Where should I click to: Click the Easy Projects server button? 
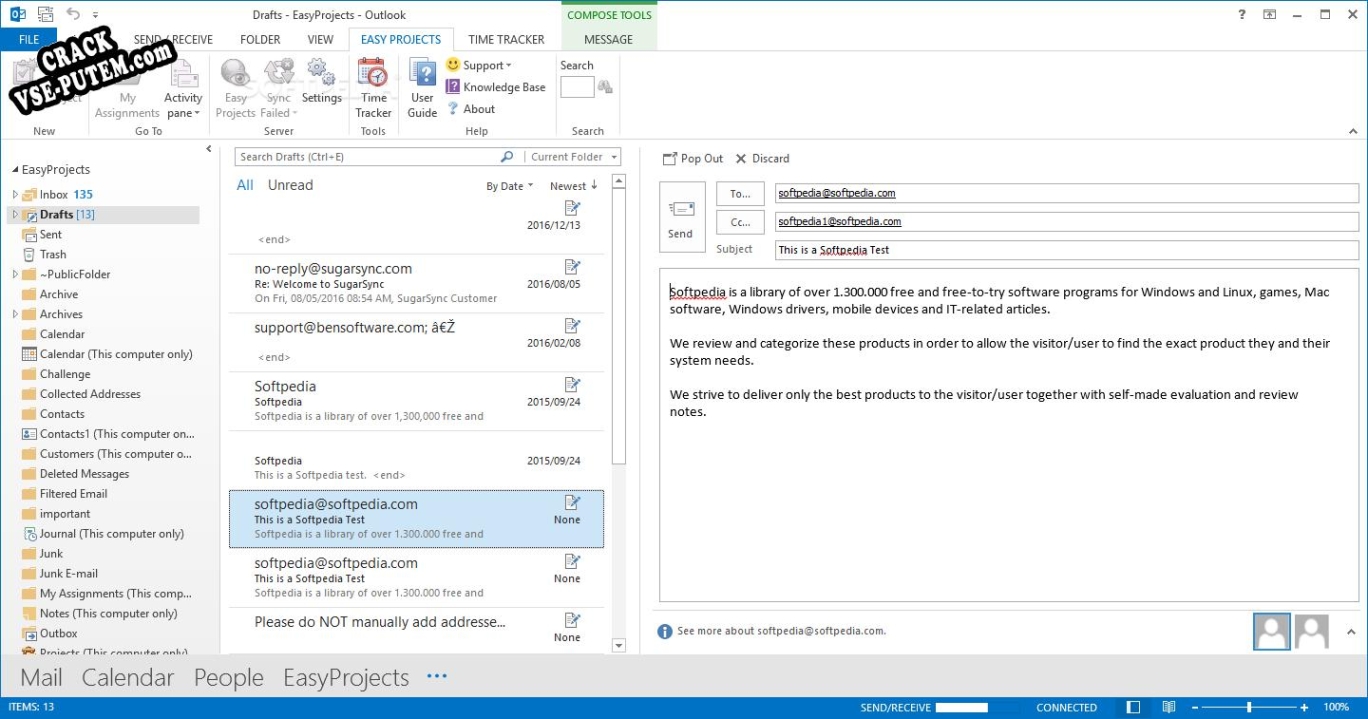[x=236, y=88]
